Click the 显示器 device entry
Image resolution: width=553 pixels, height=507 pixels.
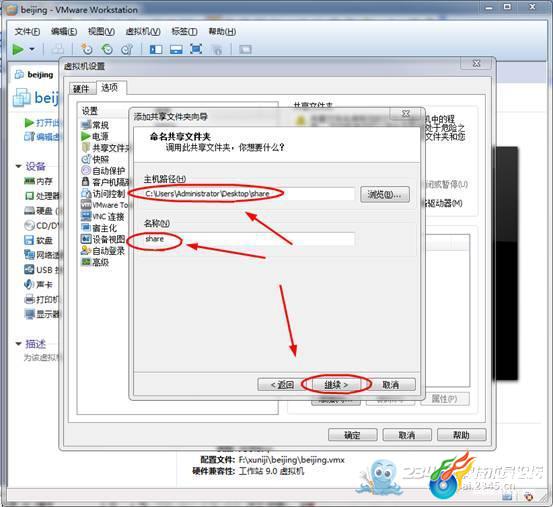pyautogui.click(x=42, y=314)
